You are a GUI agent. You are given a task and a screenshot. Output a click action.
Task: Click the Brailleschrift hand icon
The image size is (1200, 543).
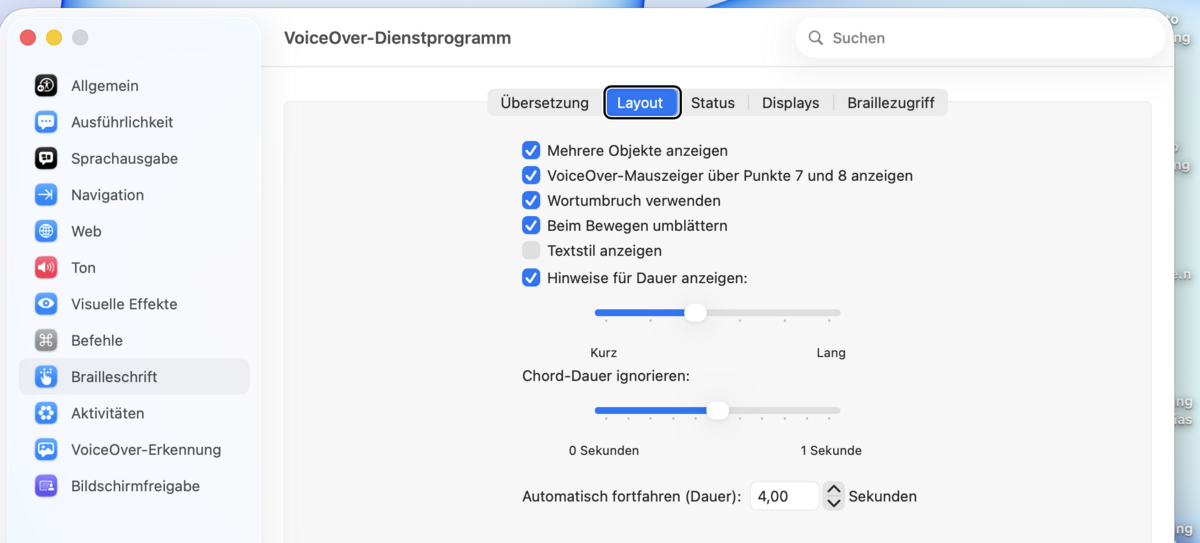point(46,377)
